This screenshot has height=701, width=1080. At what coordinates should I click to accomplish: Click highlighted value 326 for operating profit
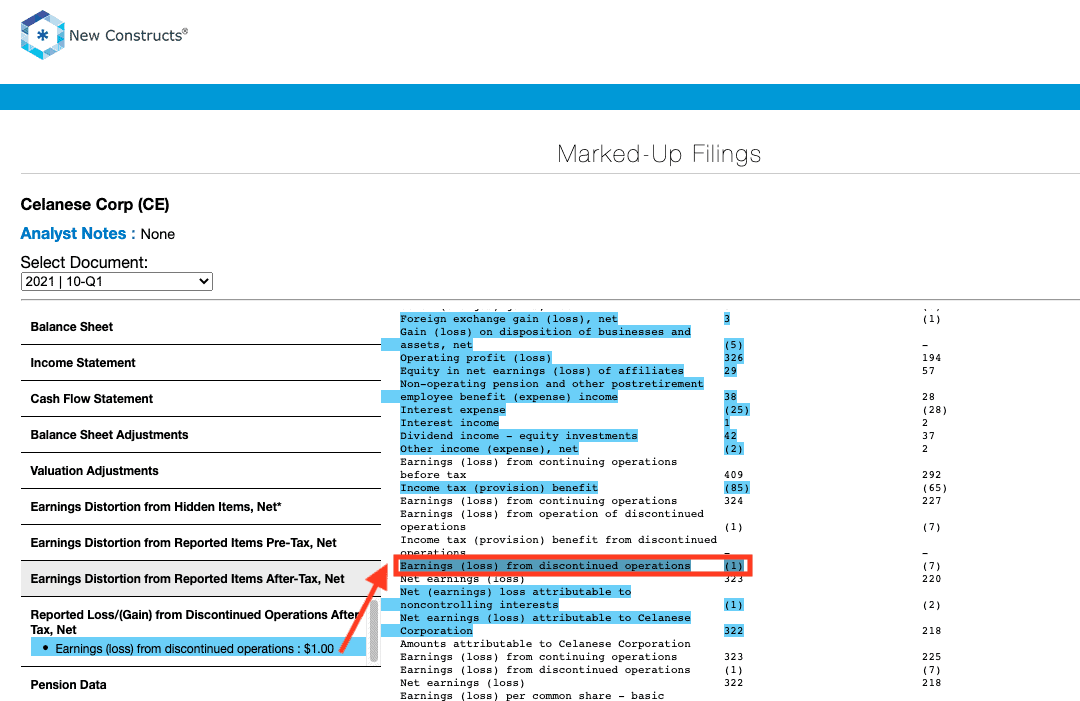coord(734,358)
